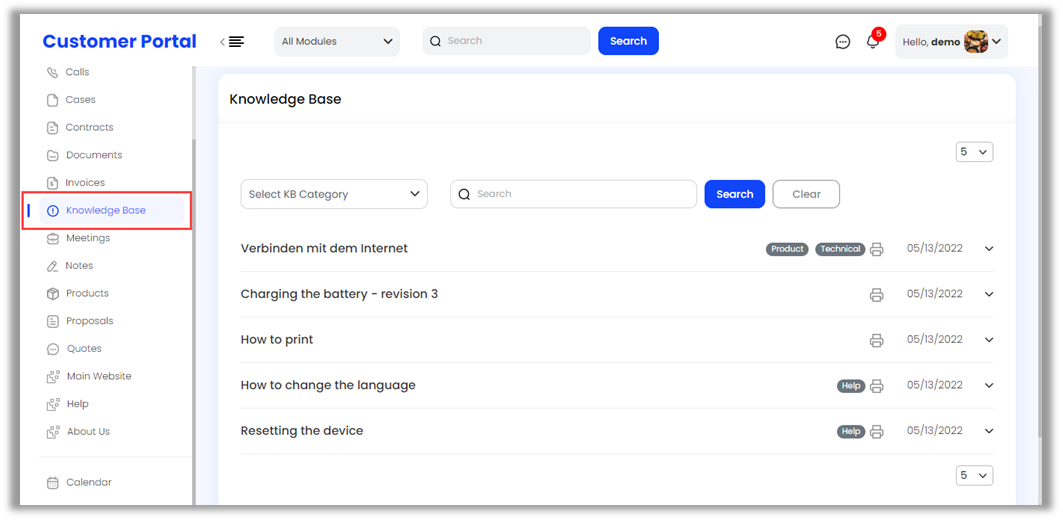Open Calendar from the sidebar
This screenshot has width=1063, height=520.
tap(89, 482)
